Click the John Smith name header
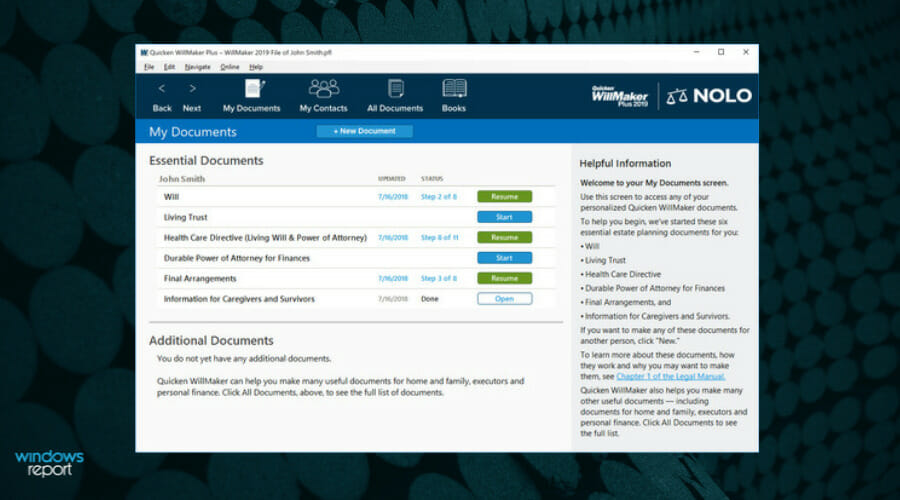900x500 pixels. [182, 179]
